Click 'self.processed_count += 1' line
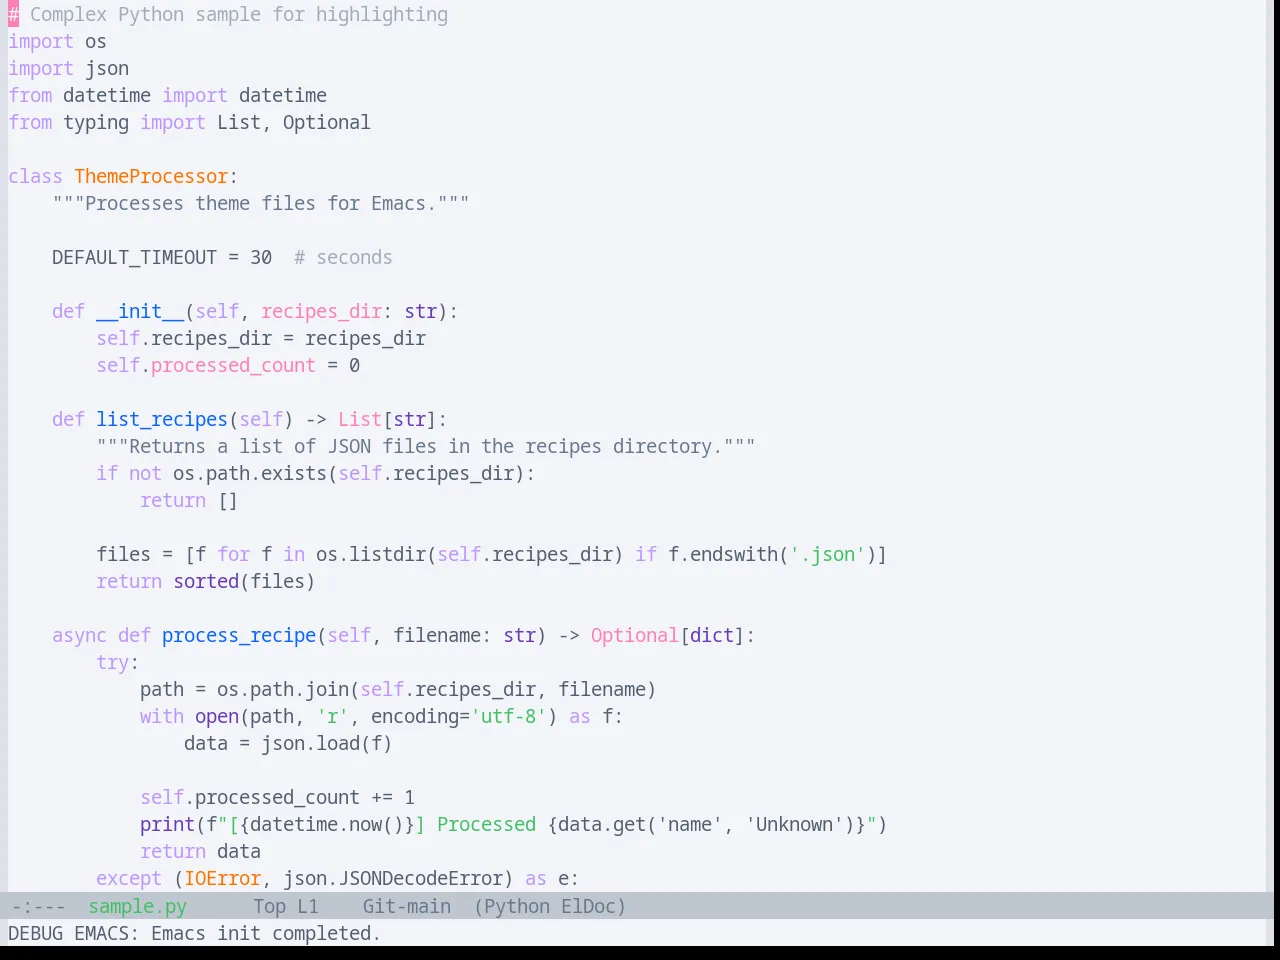 click(x=277, y=797)
